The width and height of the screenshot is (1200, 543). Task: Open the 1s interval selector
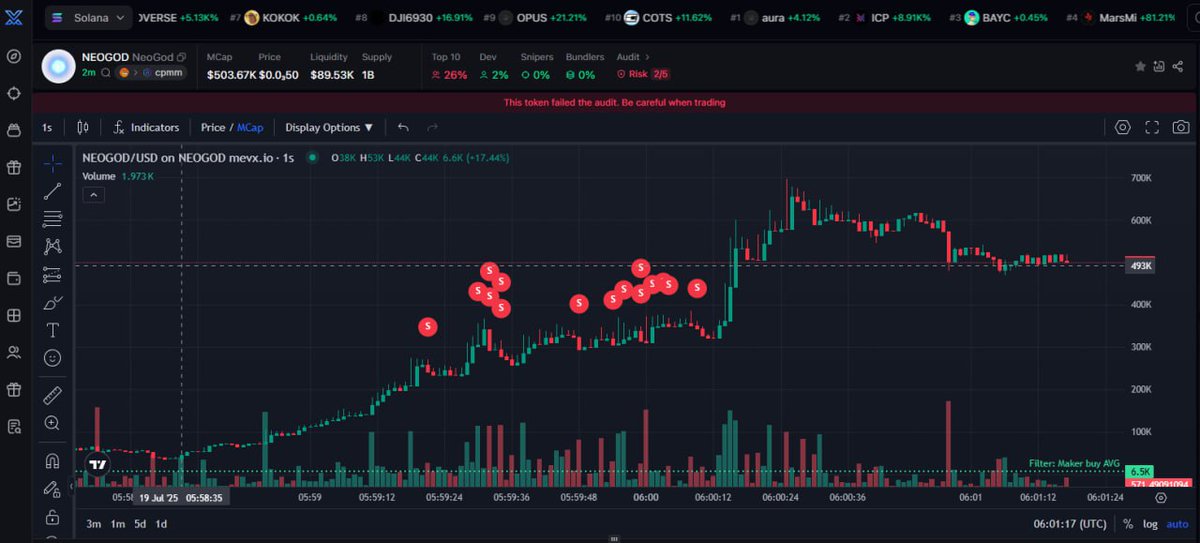[x=47, y=127]
